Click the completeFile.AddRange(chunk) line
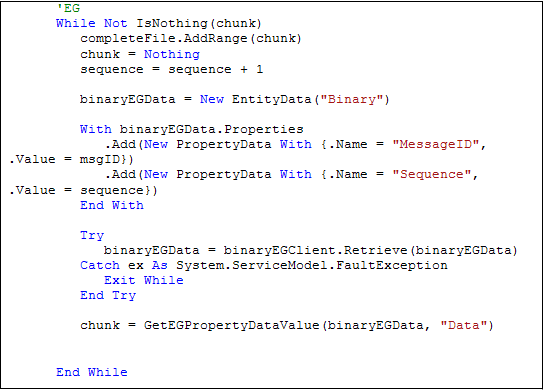The width and height of the screenshot is (543, 390). click(191, 38)
